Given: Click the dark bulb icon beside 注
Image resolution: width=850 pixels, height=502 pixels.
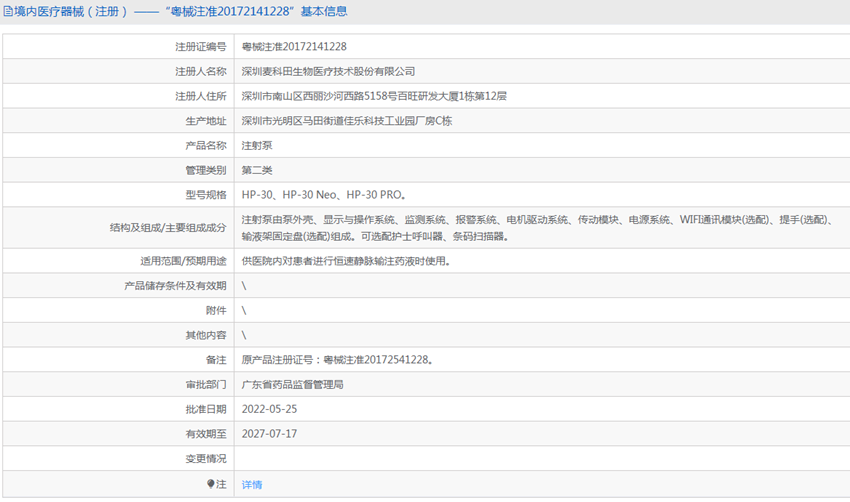Looking at the screenshot, I should click(210, 484).
